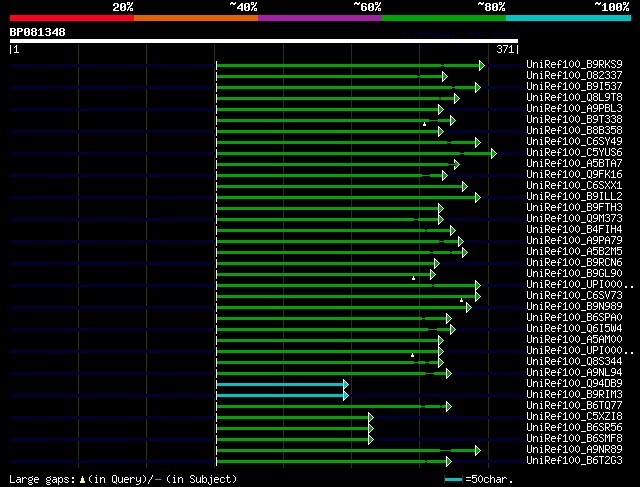
Task: Click the arrowhead ending the A9NR89 alignment
Action: coord(478,451)
